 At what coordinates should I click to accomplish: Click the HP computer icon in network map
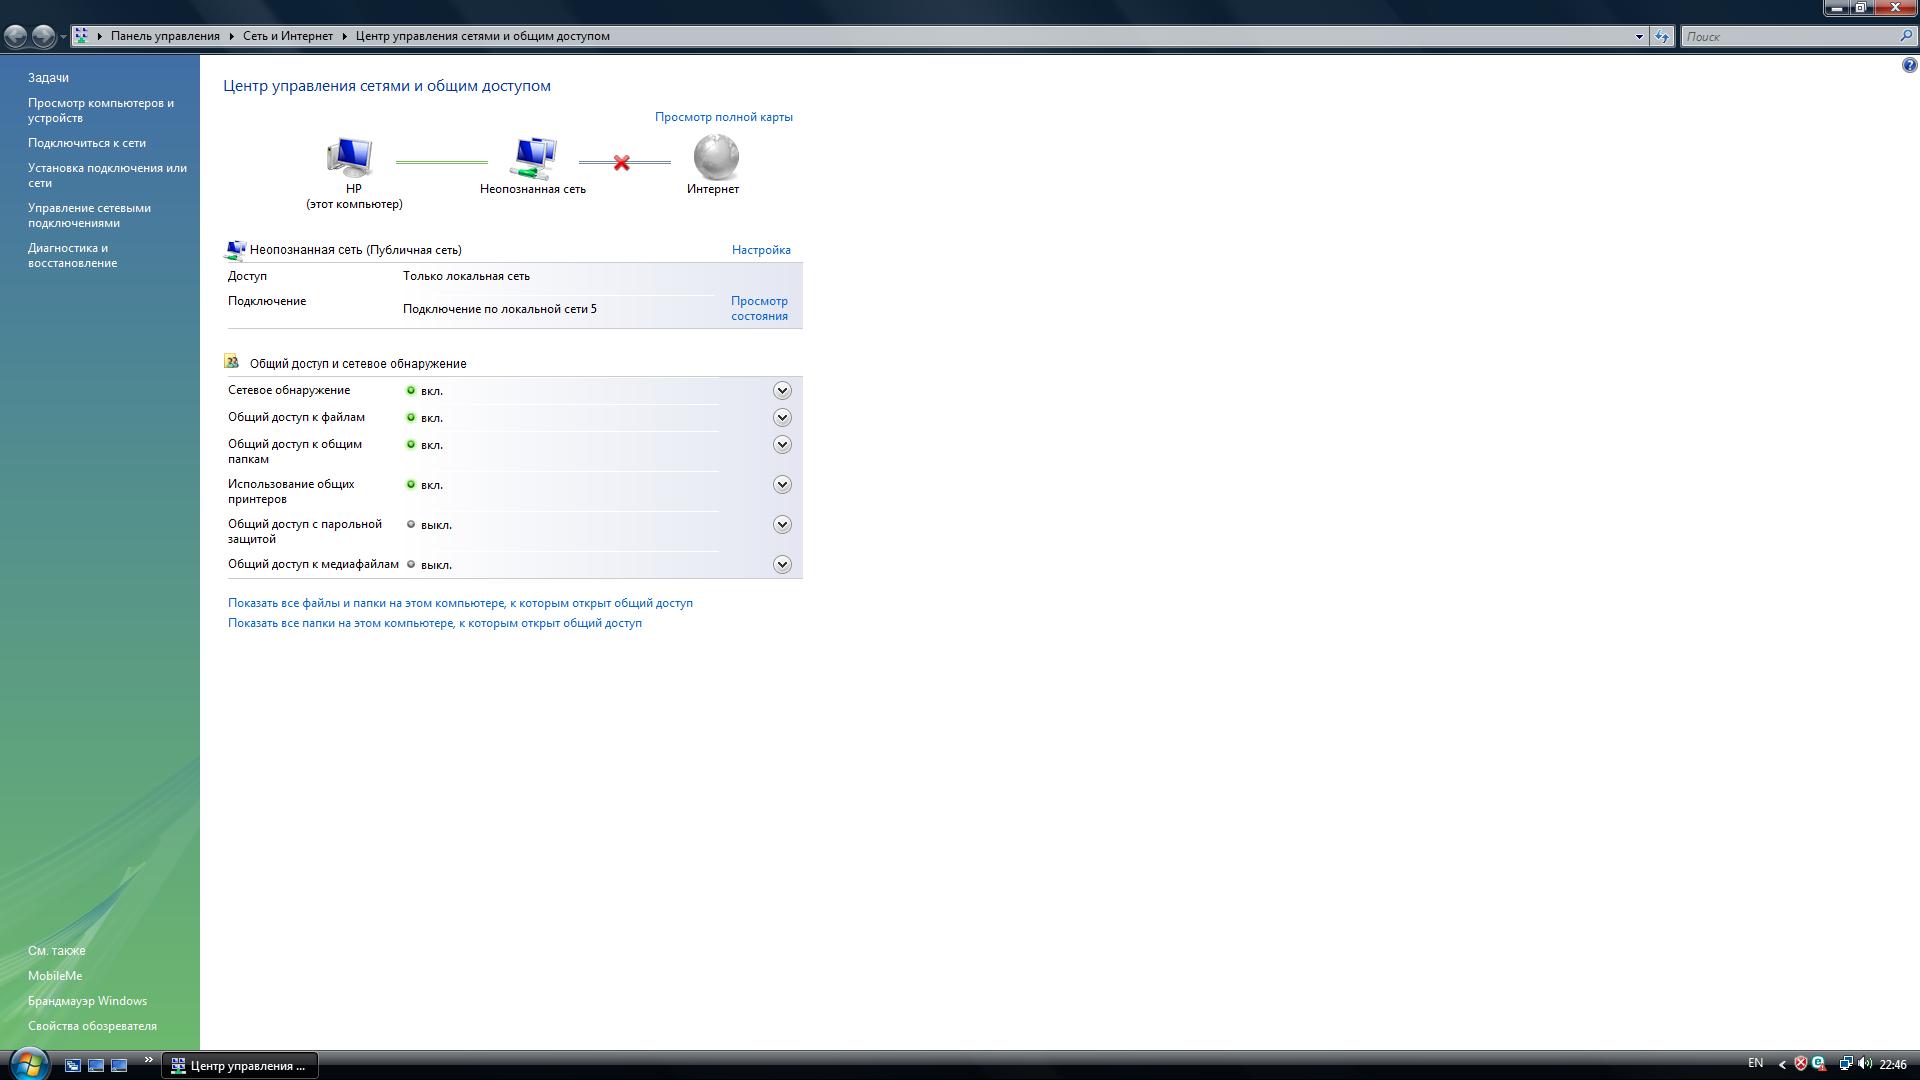pos(350,157)
